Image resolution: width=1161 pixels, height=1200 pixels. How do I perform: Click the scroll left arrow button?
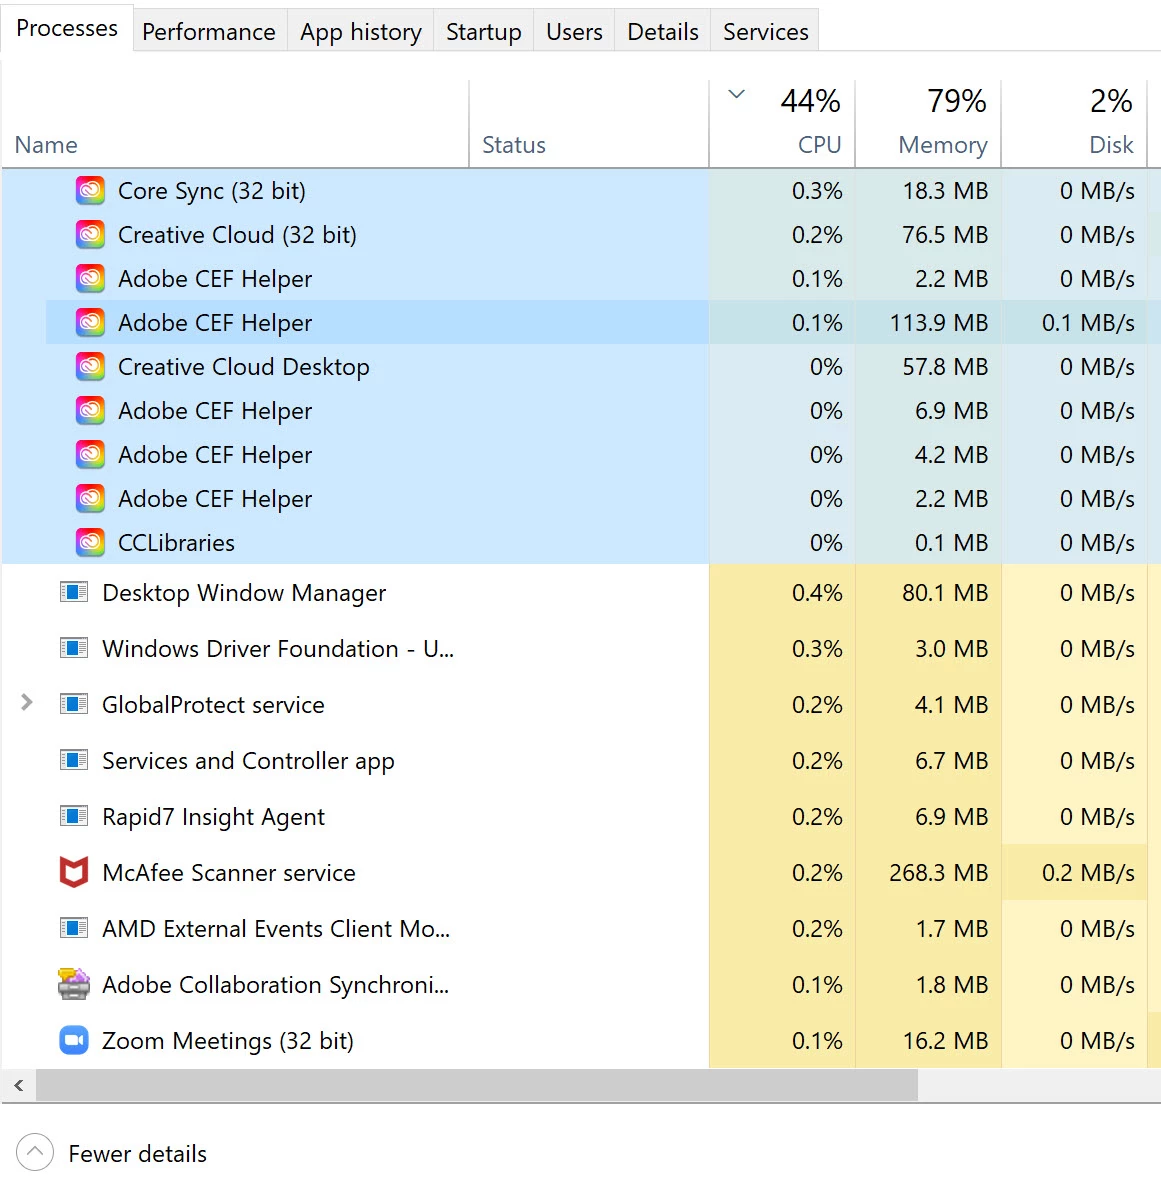[x=19, y=1085]
